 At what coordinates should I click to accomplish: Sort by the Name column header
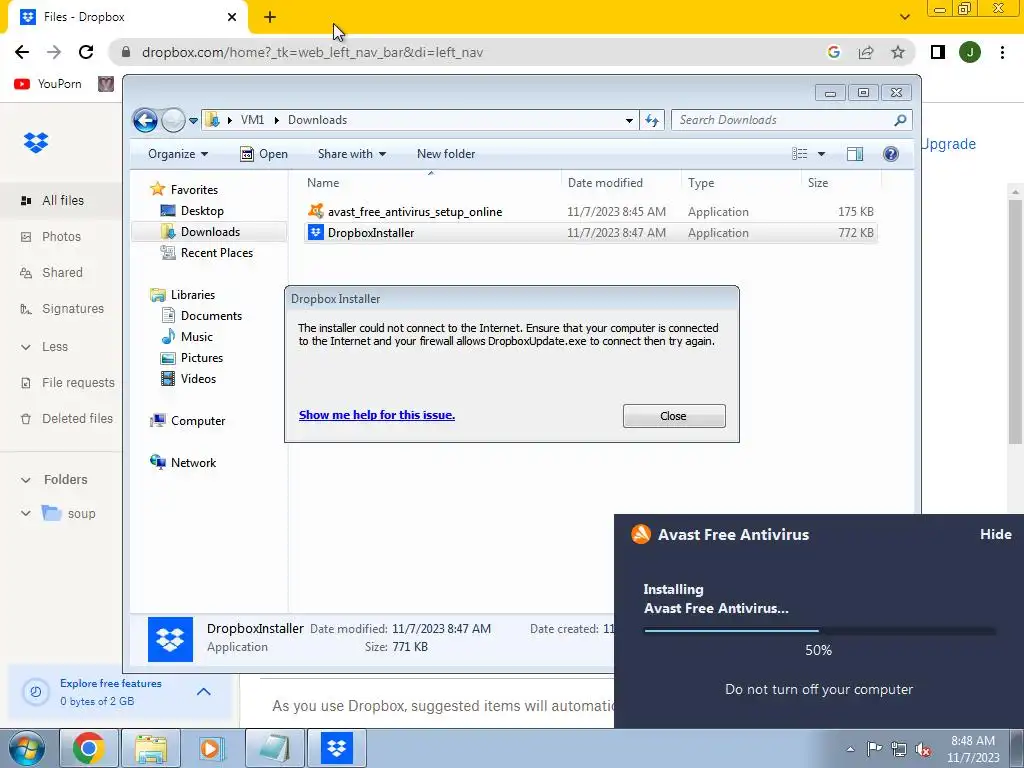pos(323,183)
